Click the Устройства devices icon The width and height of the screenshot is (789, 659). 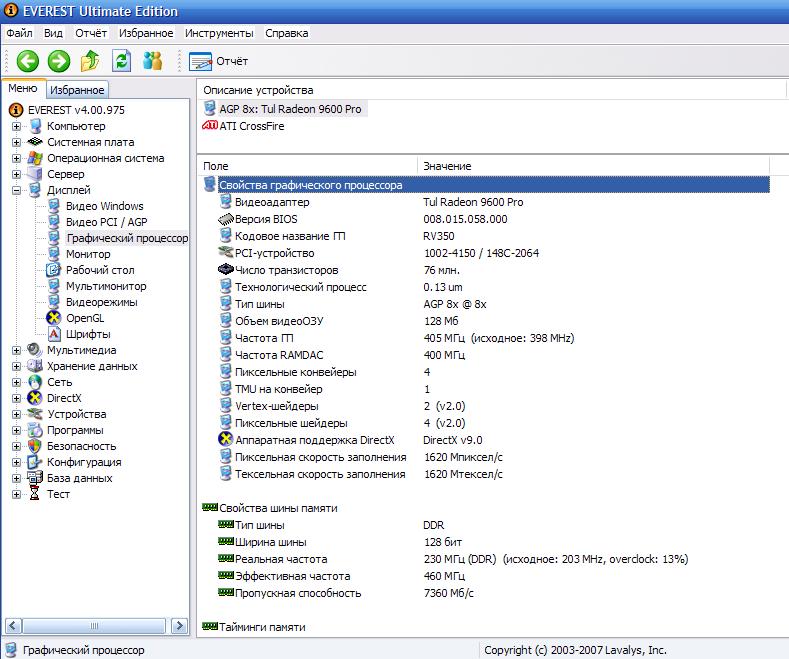click(35, 414)
